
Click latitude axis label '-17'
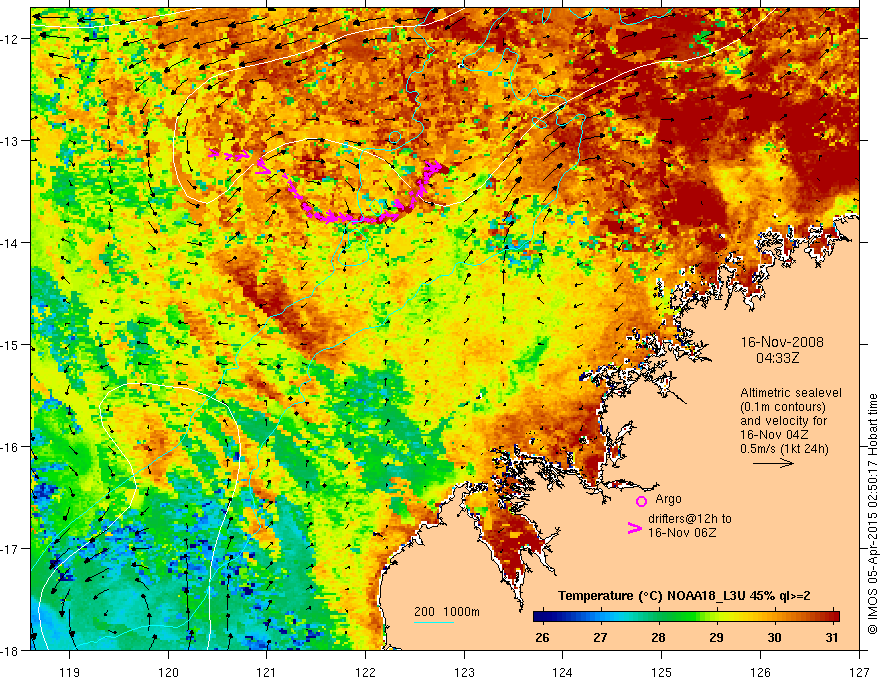click(10, 549)
